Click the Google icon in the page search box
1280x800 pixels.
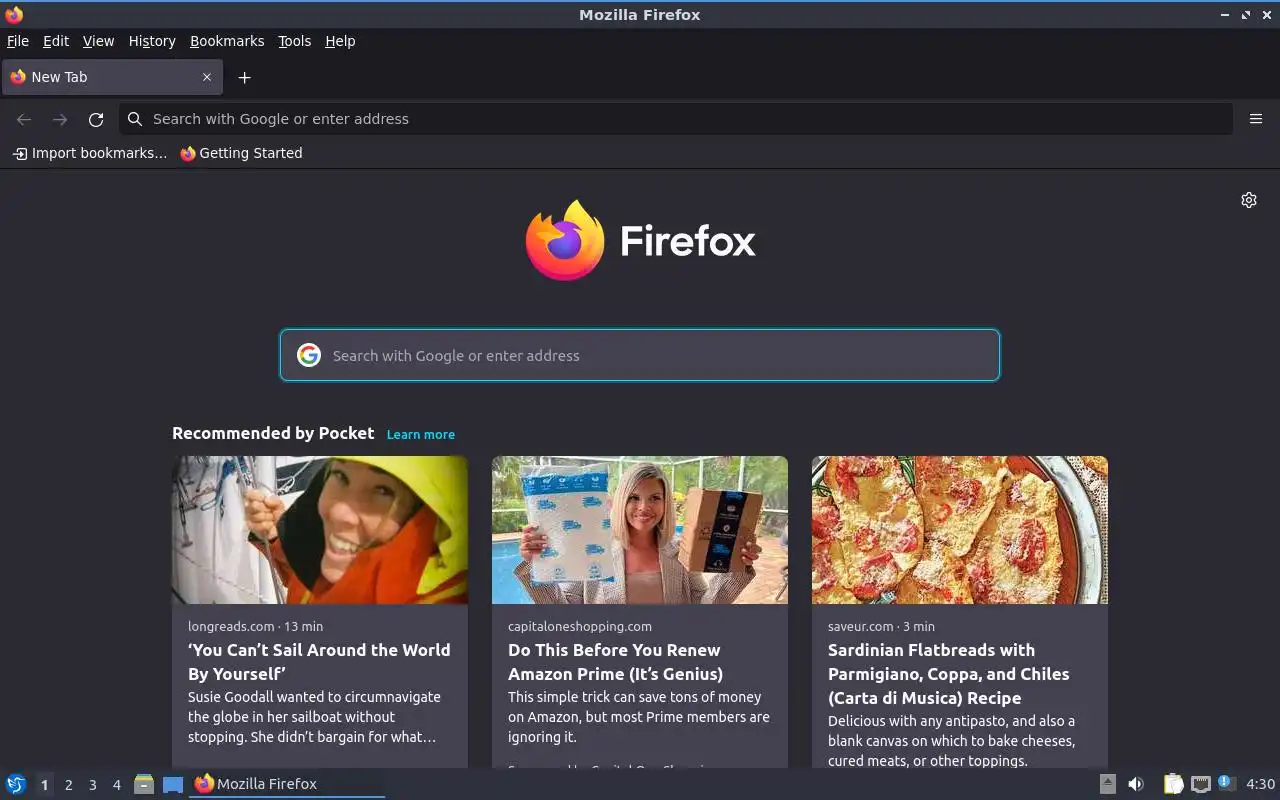(309, 355)
